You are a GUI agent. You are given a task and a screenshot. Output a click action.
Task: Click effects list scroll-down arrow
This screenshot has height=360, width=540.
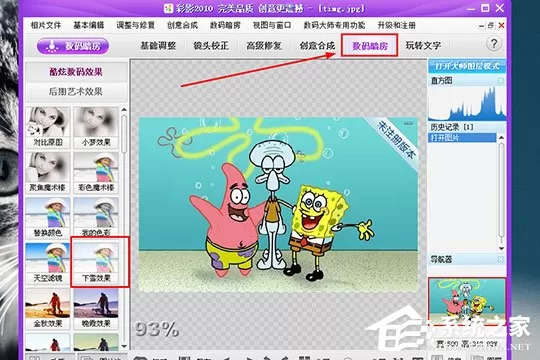[x=124, y=346]
